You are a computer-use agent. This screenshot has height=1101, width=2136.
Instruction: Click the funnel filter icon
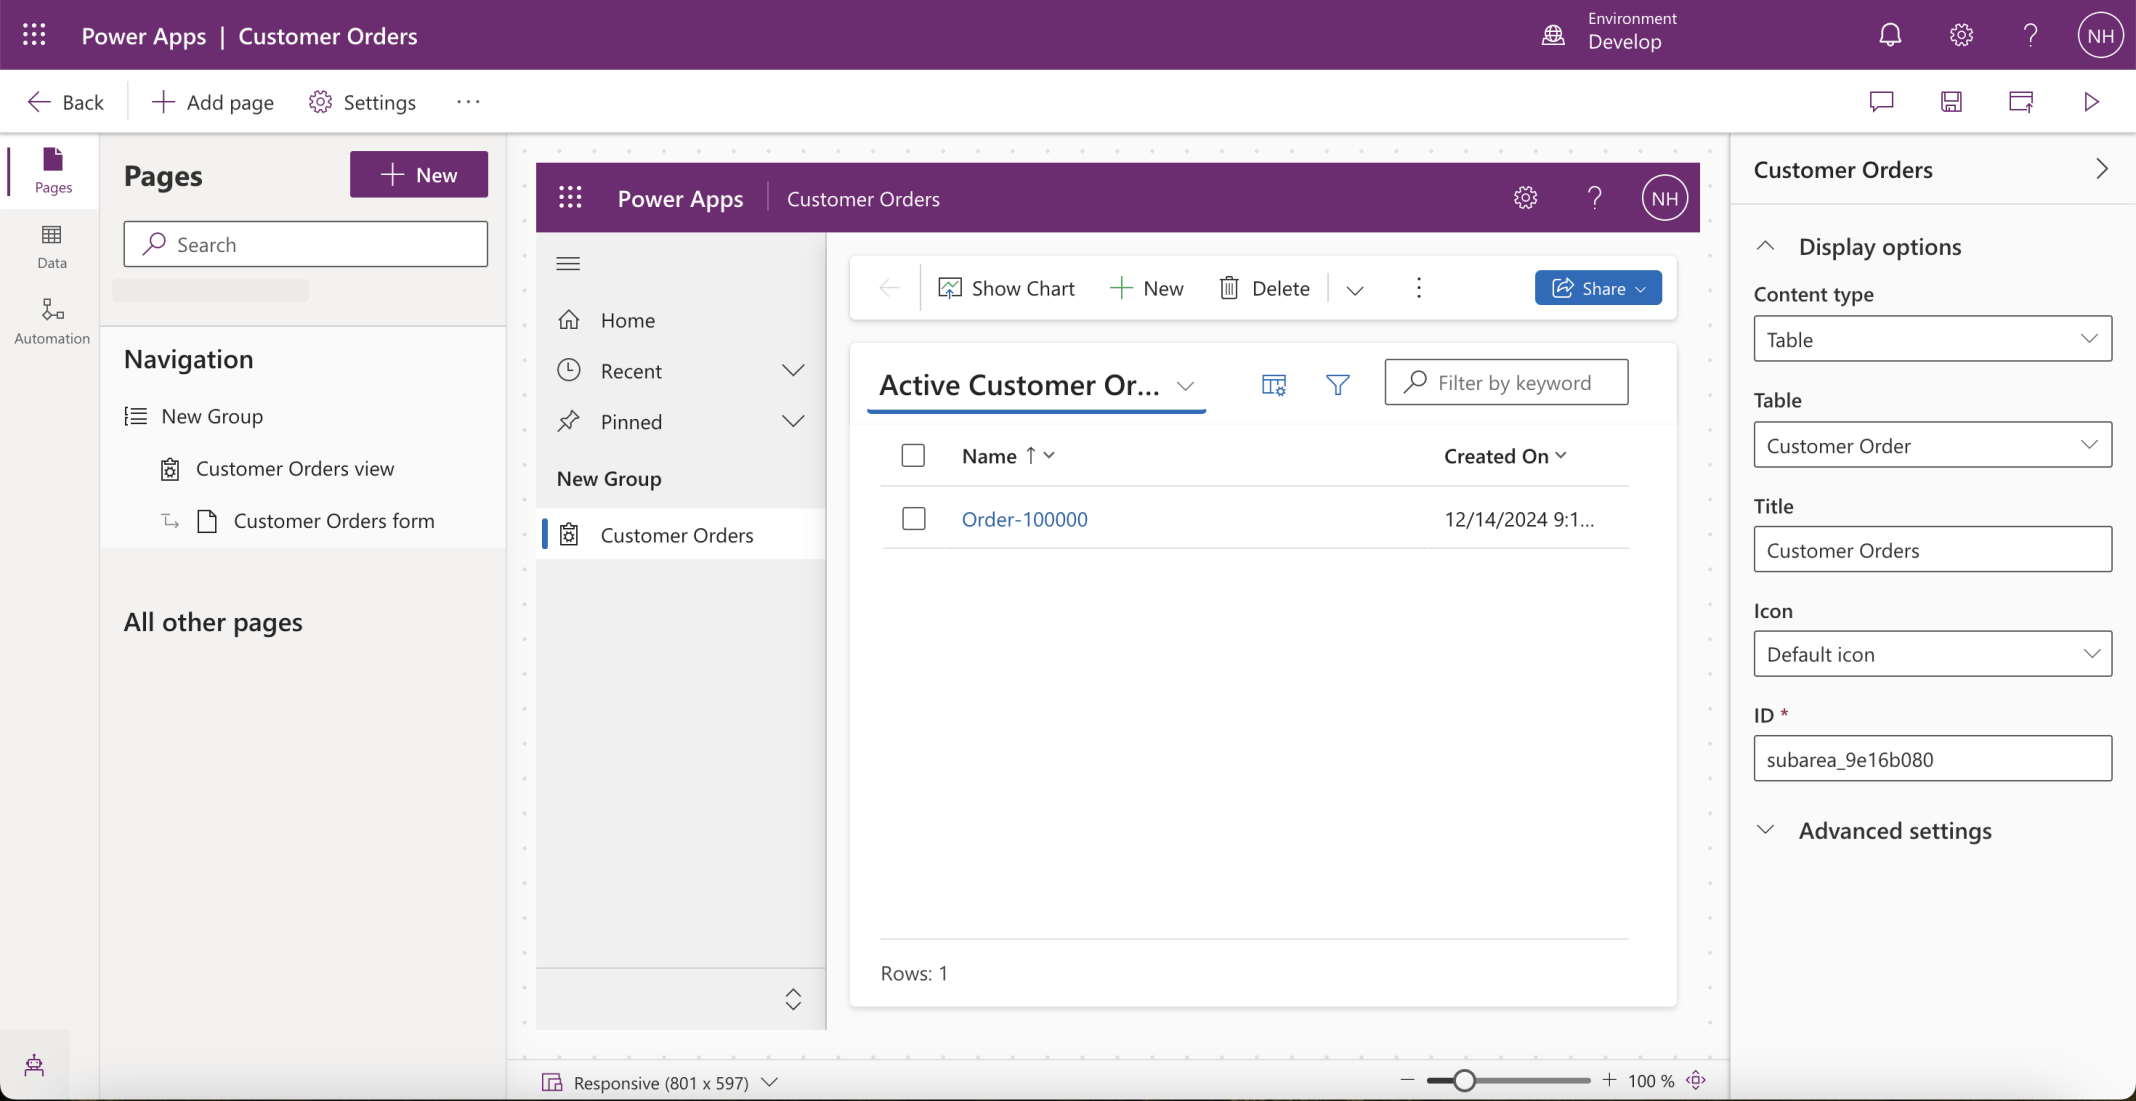pyautogui.click(x=1337, y=385)
